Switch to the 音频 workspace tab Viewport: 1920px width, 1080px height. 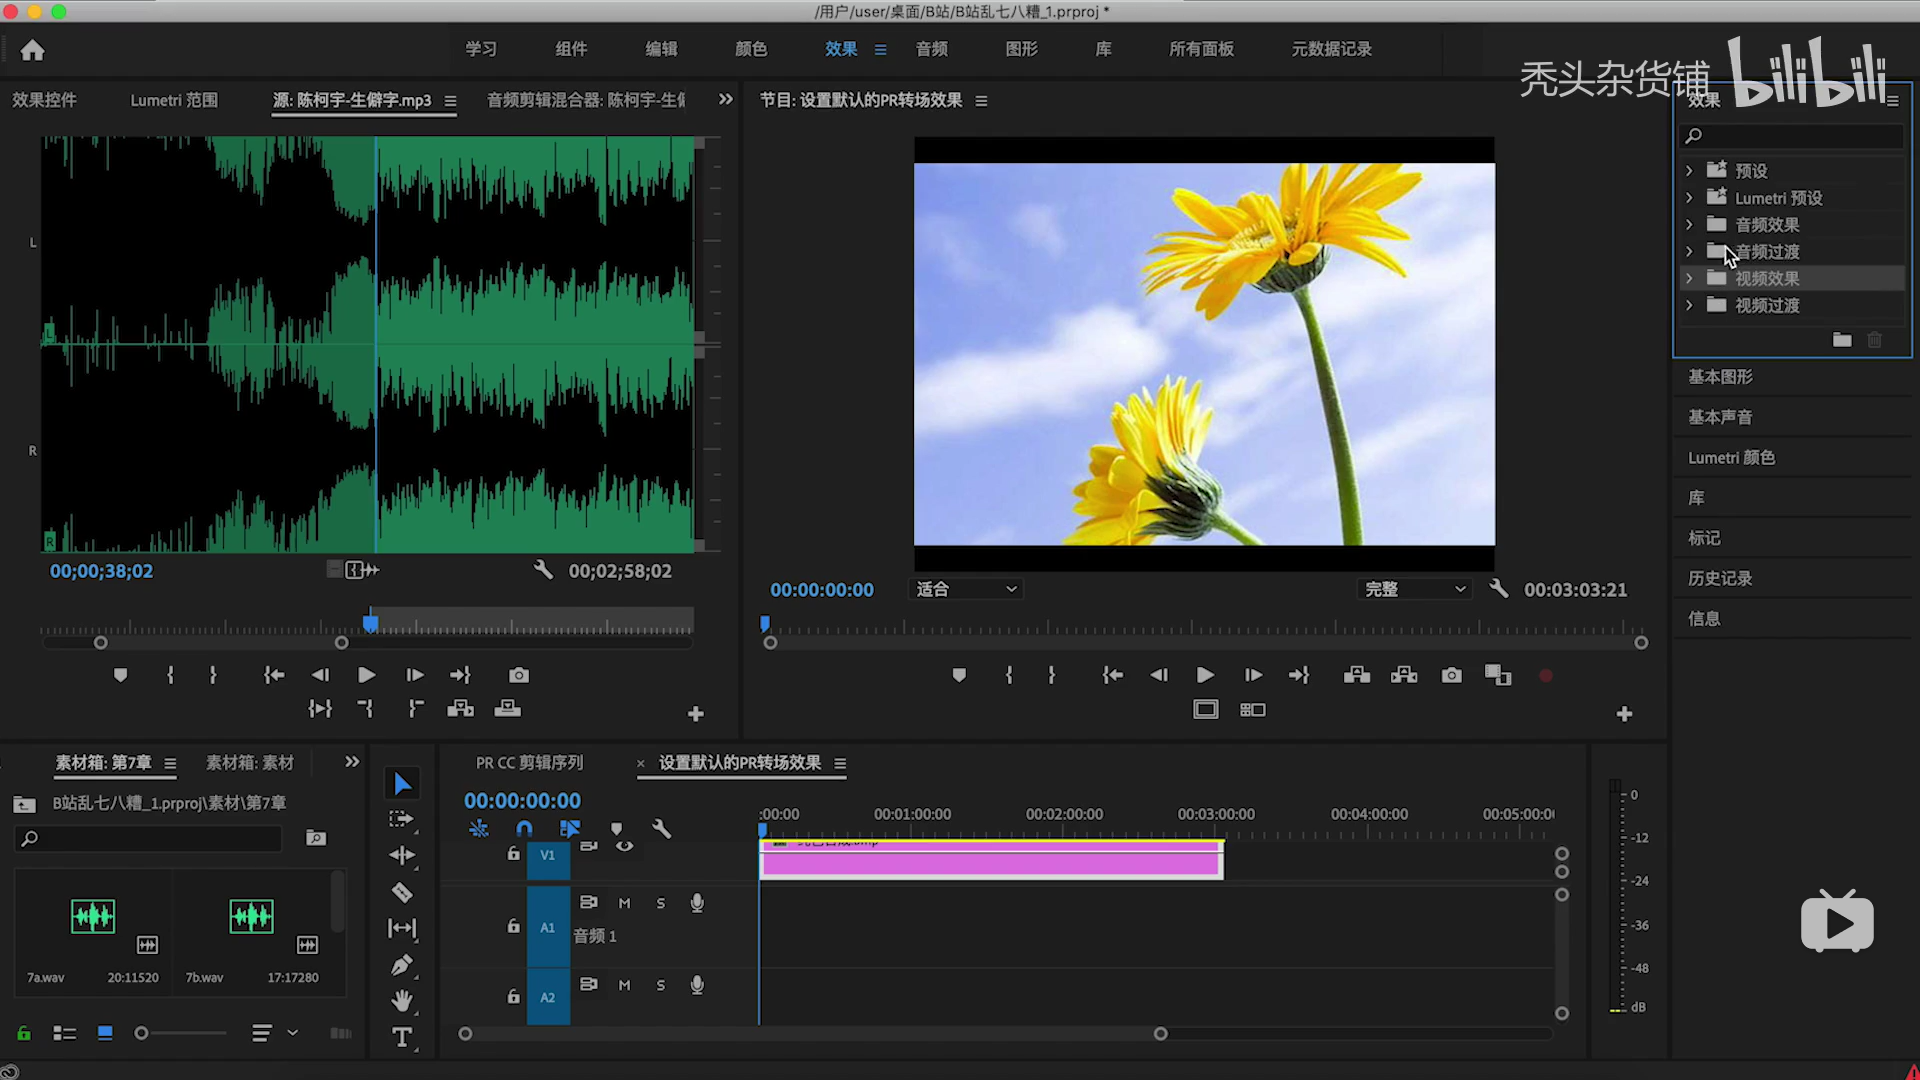pos(931,49)
